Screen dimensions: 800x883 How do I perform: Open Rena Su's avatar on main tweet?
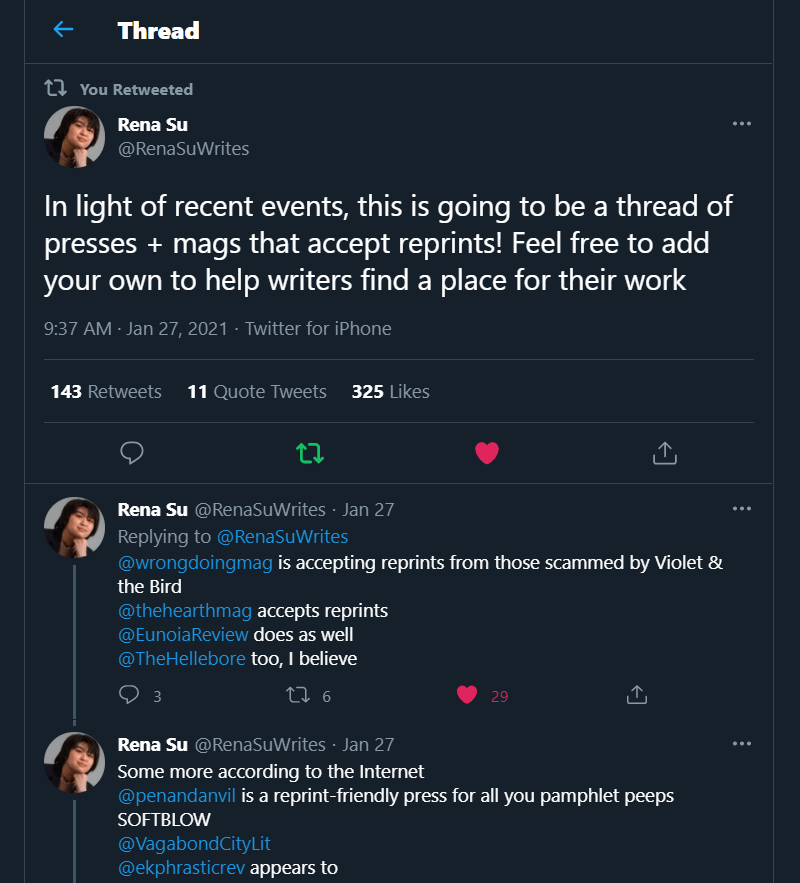click(x=74, y=137)
